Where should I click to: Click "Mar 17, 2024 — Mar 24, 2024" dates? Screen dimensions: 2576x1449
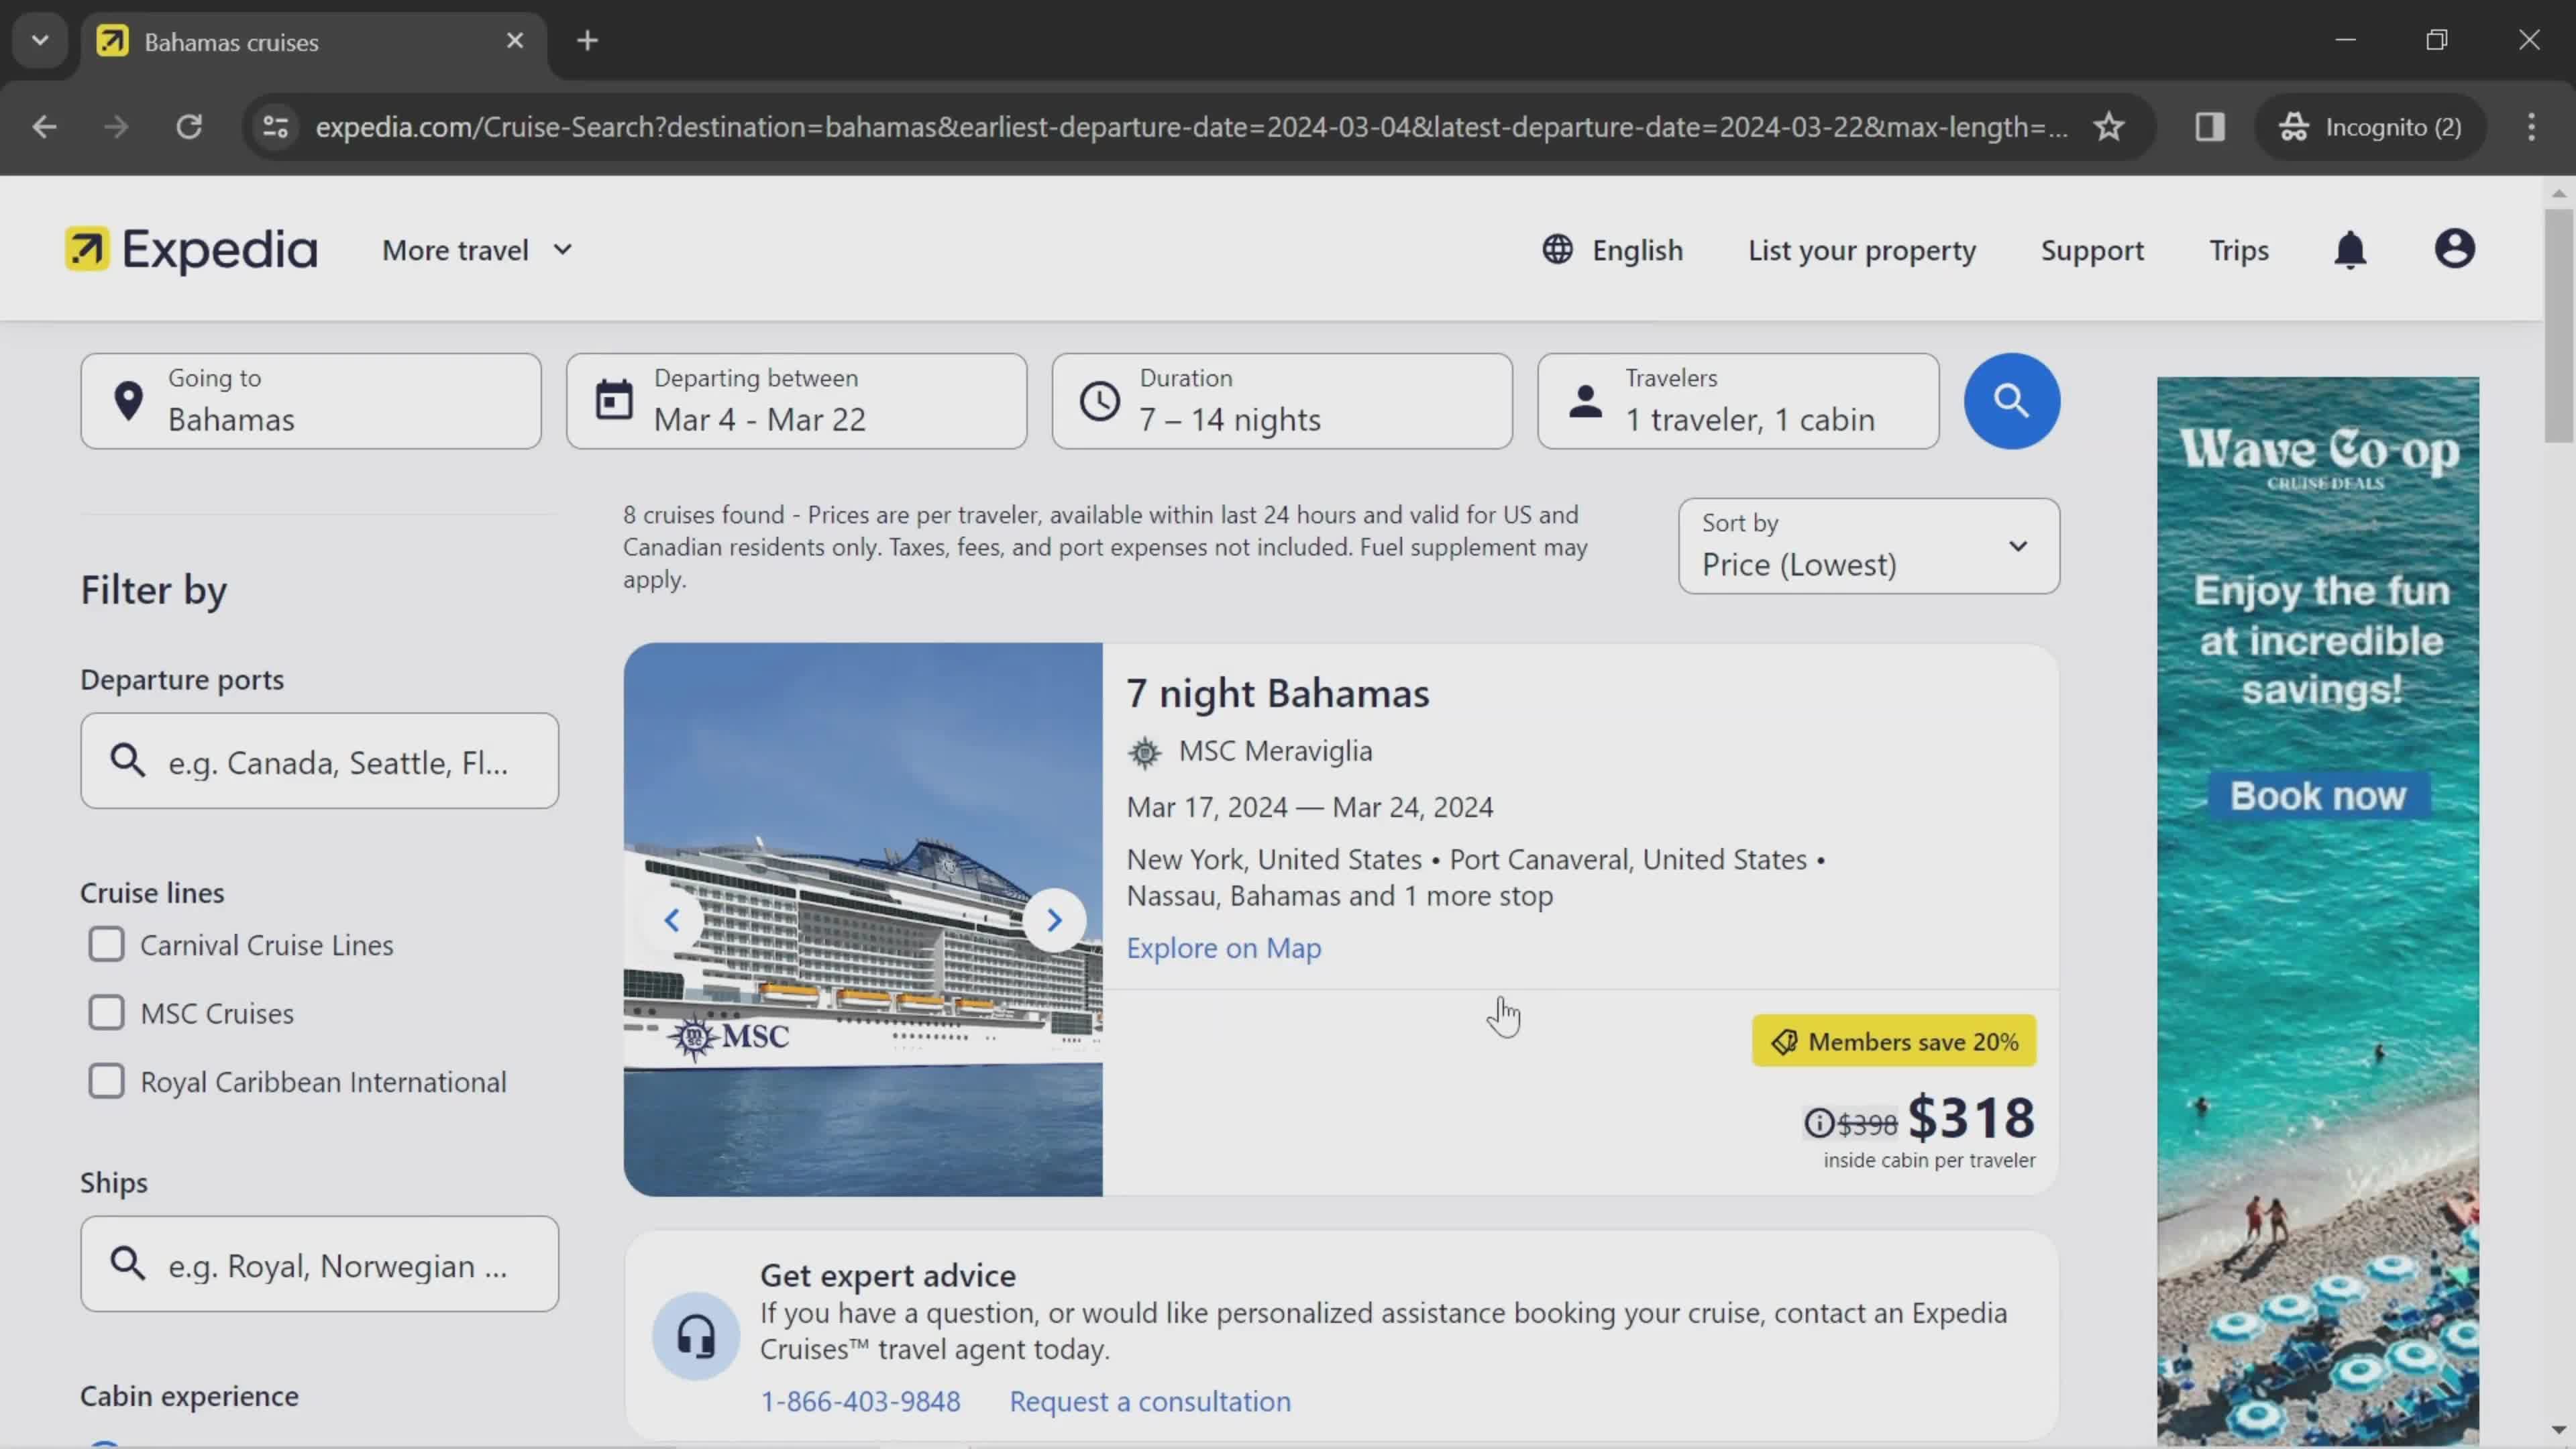coord(1310,807)
